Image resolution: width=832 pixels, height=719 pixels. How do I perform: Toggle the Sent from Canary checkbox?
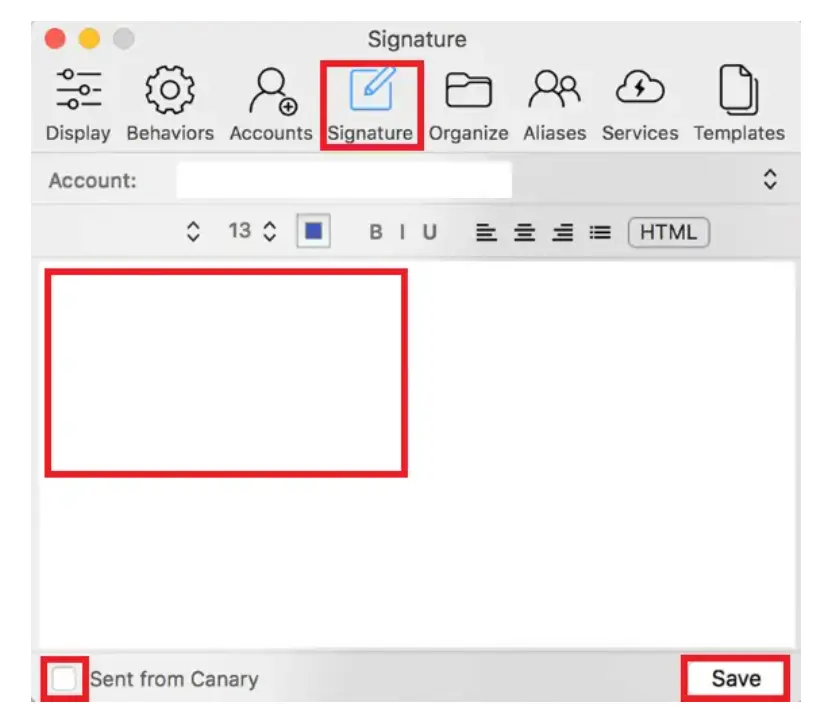64,679
